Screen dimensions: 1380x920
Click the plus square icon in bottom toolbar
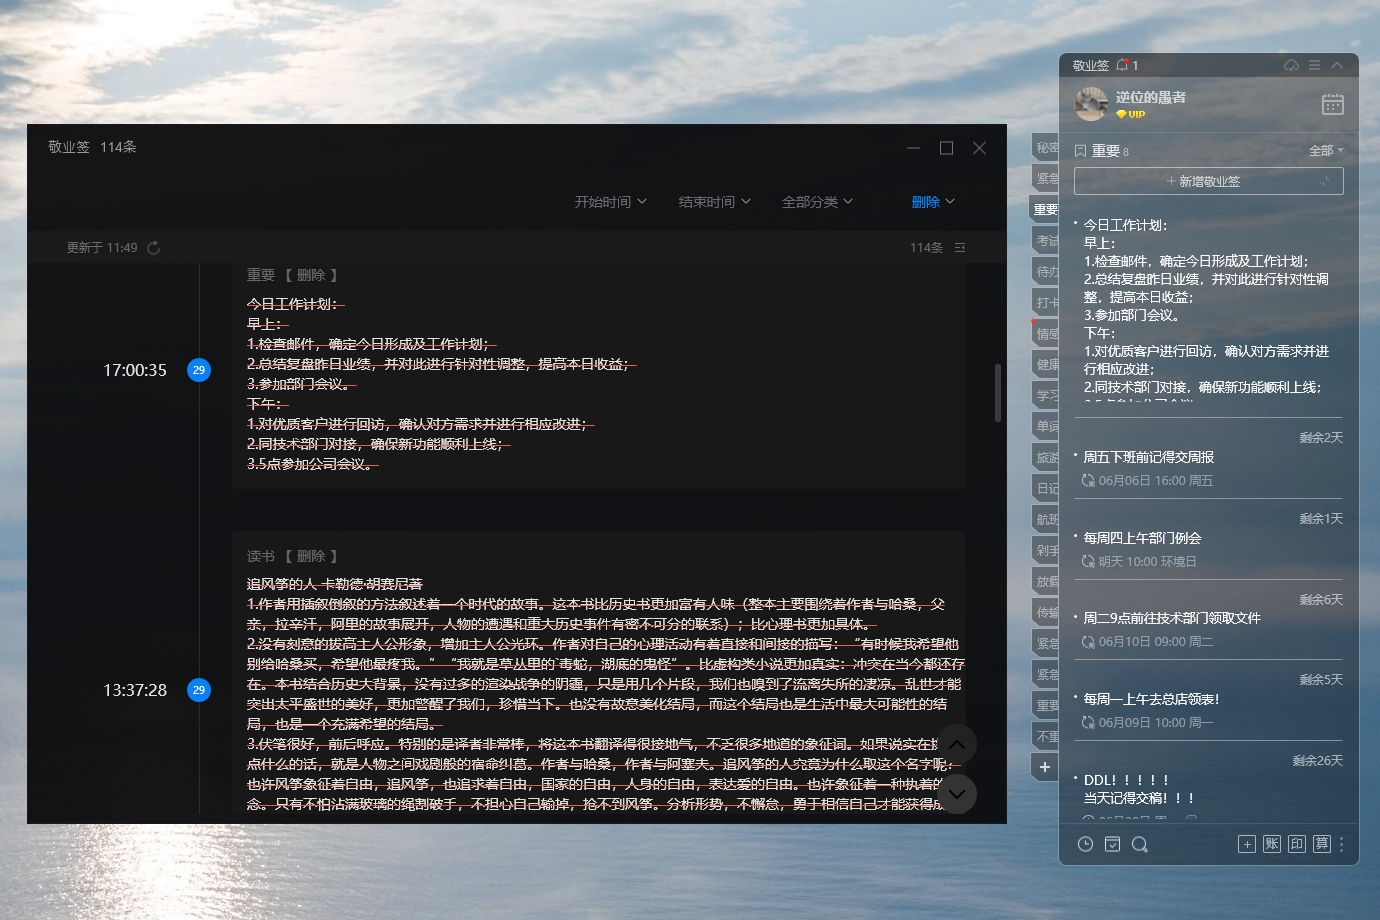coord(1247,844)
